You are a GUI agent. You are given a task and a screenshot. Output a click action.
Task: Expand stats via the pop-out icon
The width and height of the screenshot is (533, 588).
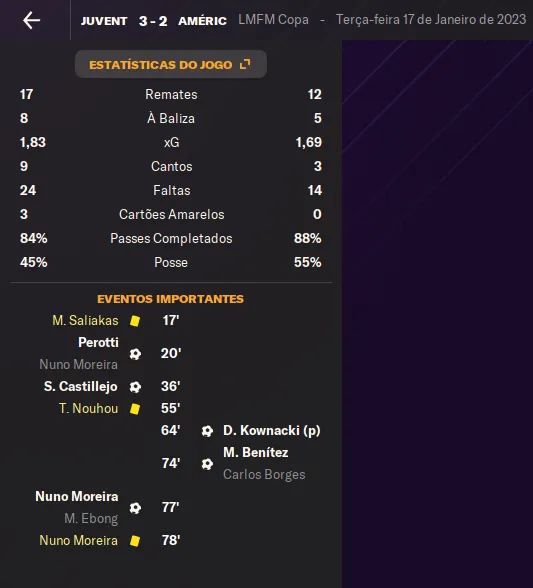(x=245, y=64)
